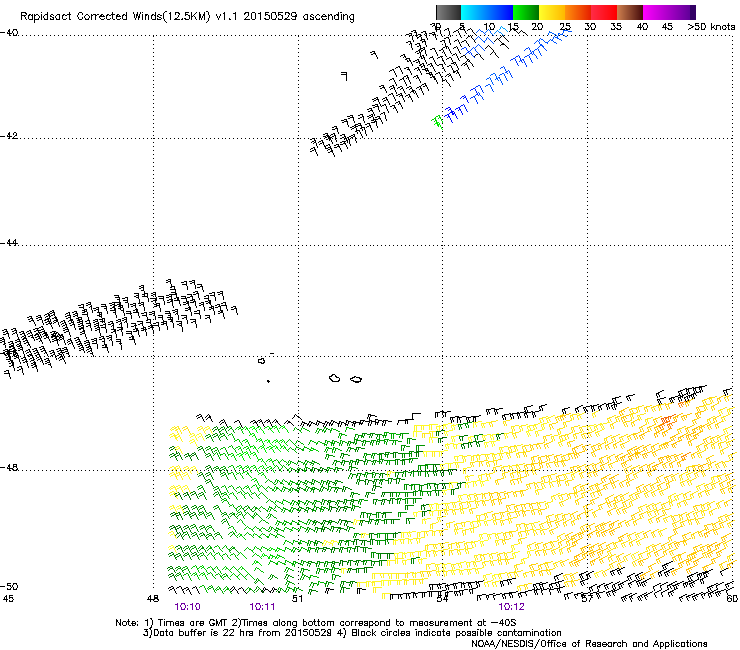Click the orange 25-30 knots legend segment
The height and width of the screenshot is (650, 740).
coord(578,12)
